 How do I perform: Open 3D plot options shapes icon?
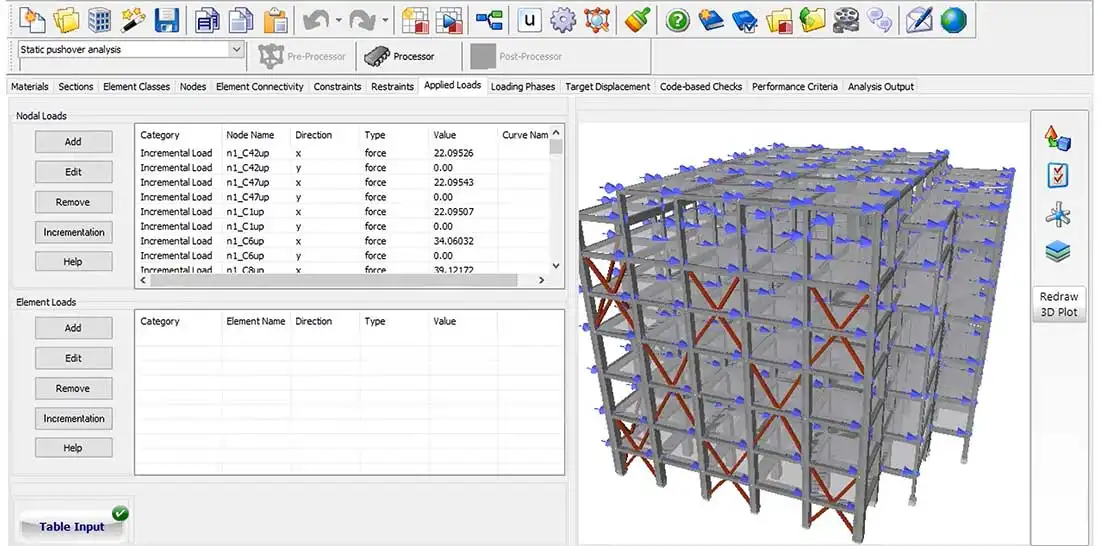click(x=1058, y=138)
